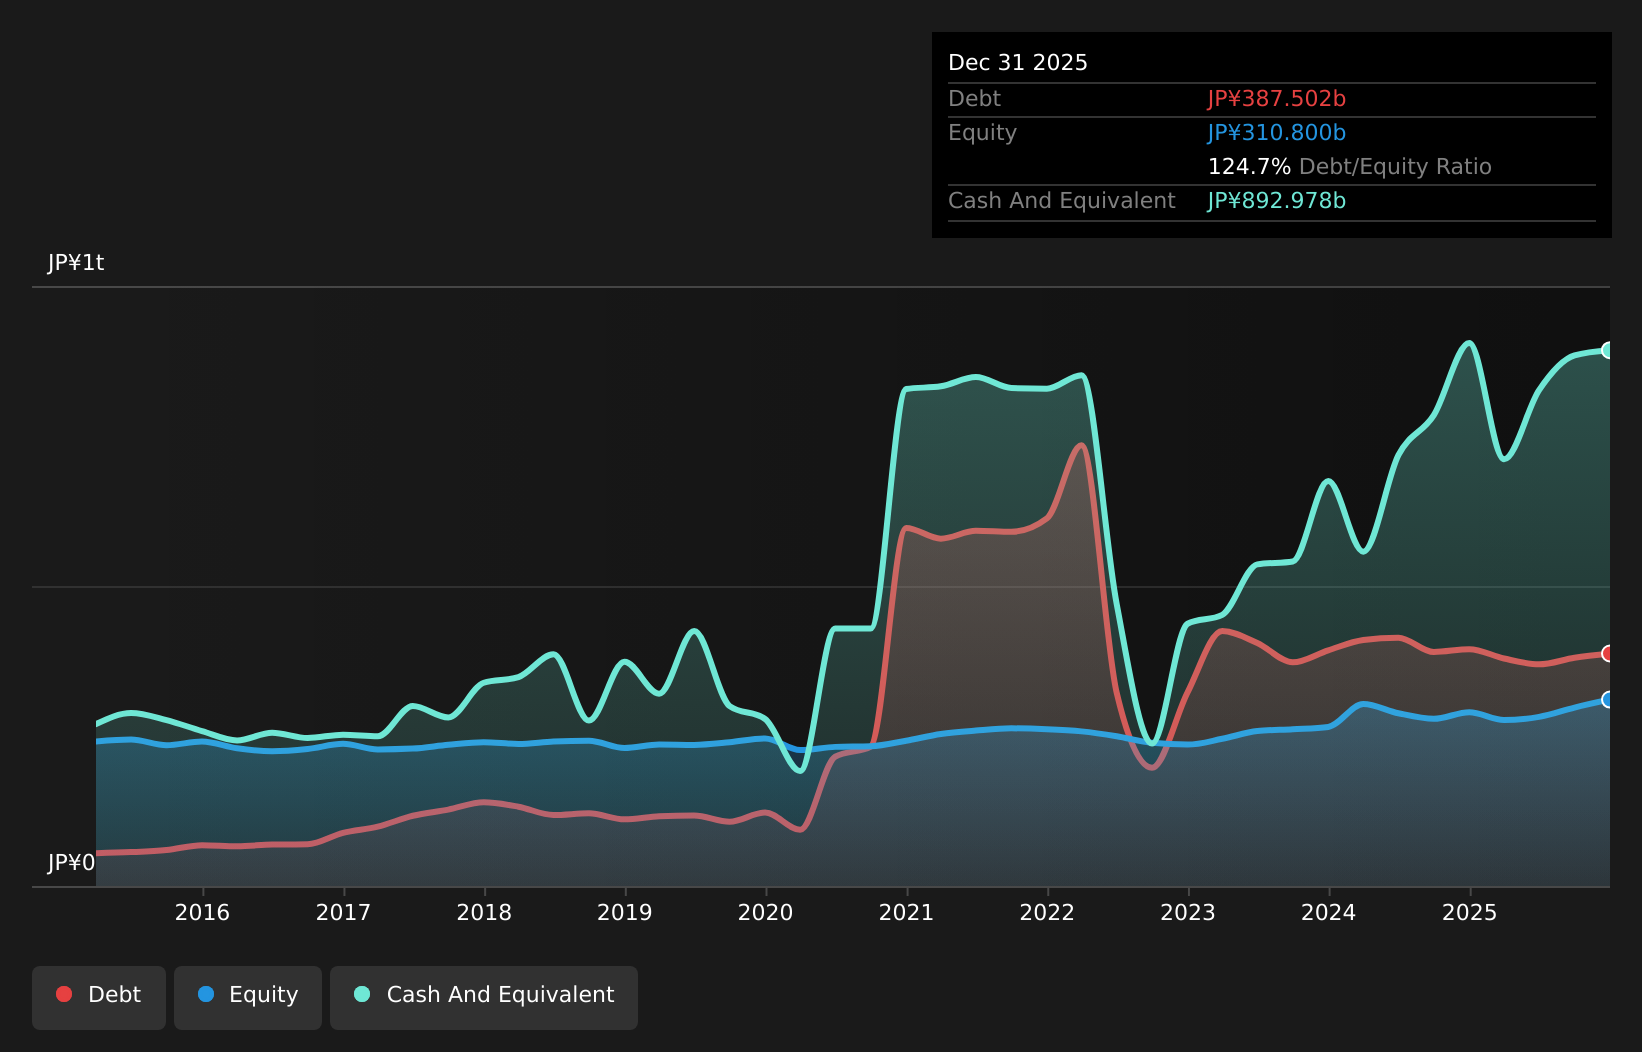Image resolution: width=1642 pixels, height=1052 pixels.
Task: Click the JP¥1t gridline label
Action: 77,262
